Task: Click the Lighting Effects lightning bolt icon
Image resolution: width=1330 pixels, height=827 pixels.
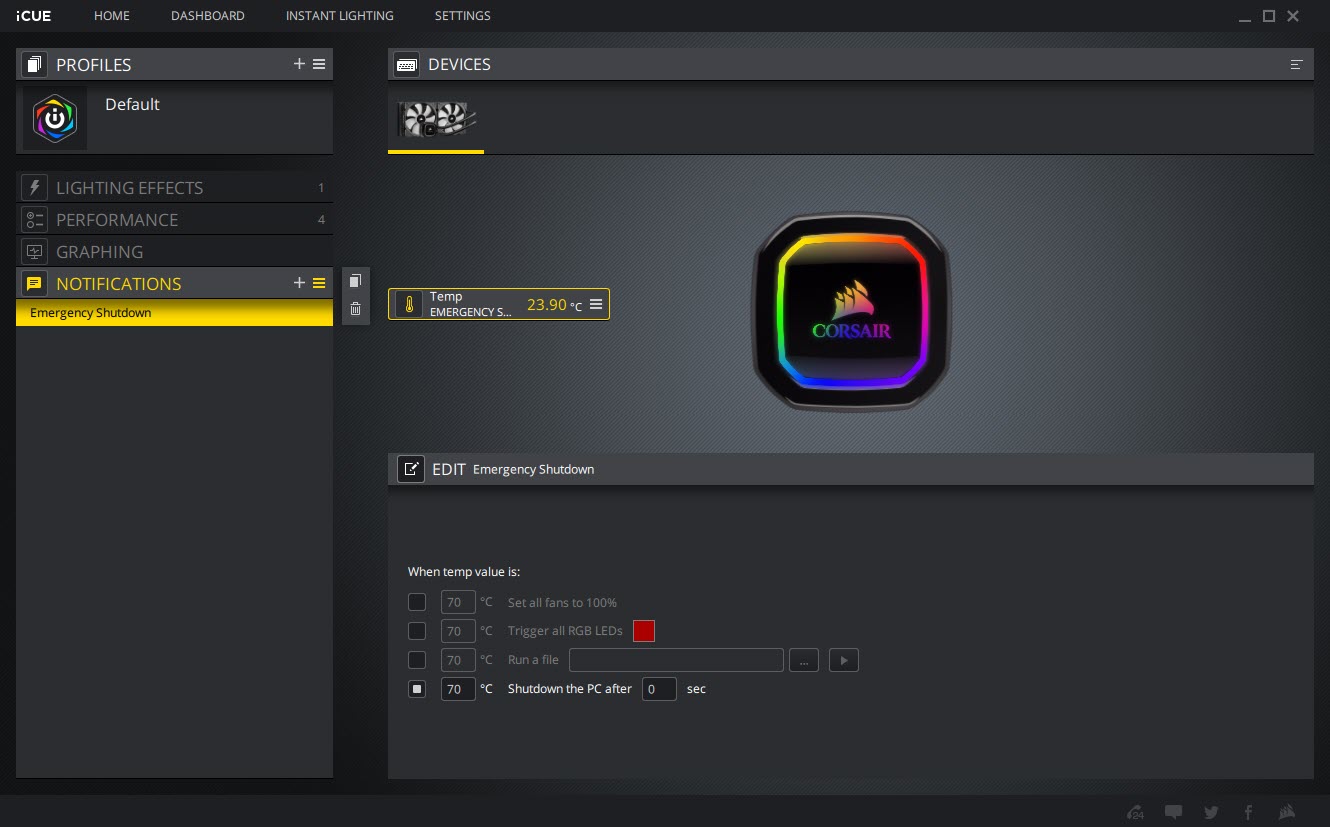Action: point(34,188)
